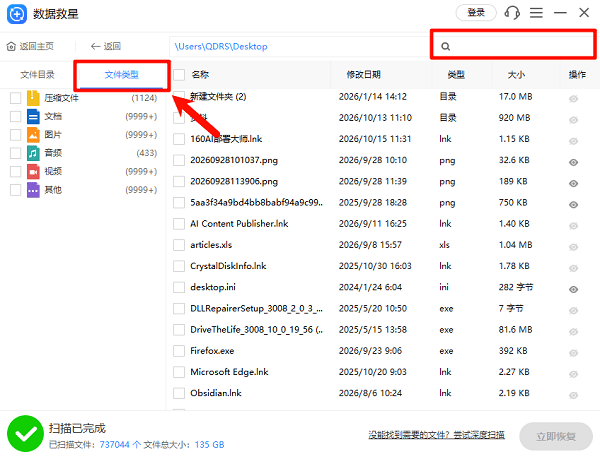Click eye icon for CrystalDiskInfo.lnk row

click(x=573, y=268)
